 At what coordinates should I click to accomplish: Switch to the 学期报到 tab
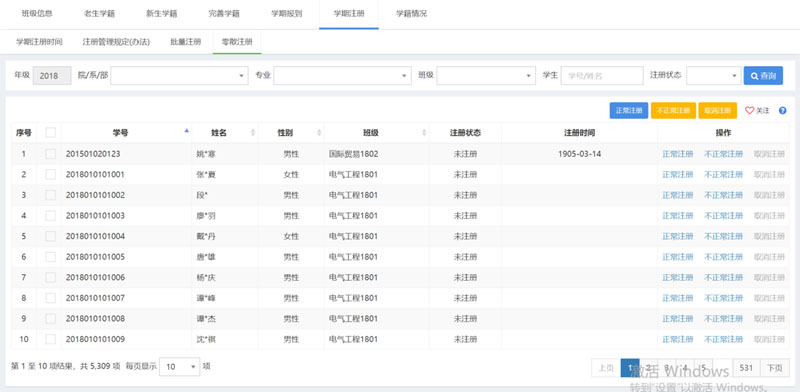tap(286, 14)
